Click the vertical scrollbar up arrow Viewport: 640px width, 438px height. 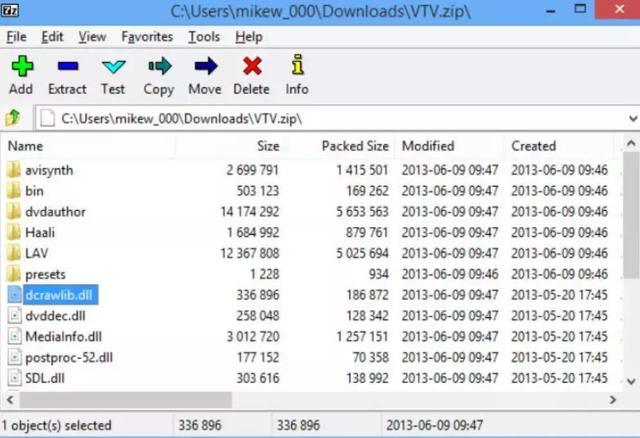[631, 143]
